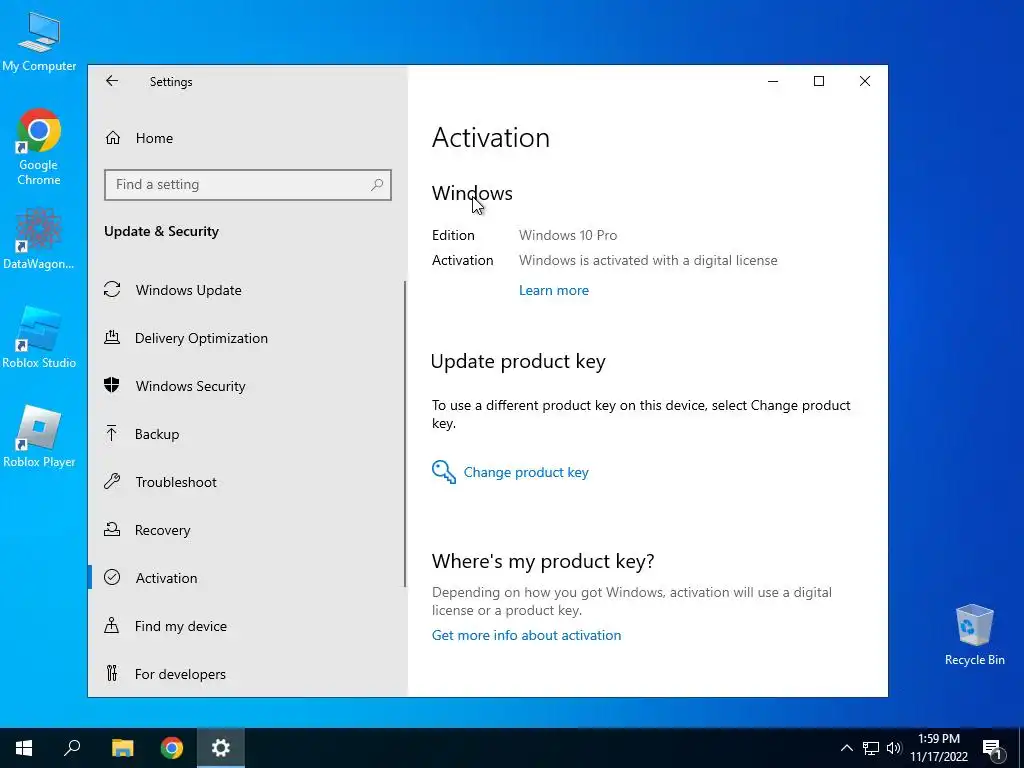
Task: Select the Windows Update sync icon
Action: [112, 289]
